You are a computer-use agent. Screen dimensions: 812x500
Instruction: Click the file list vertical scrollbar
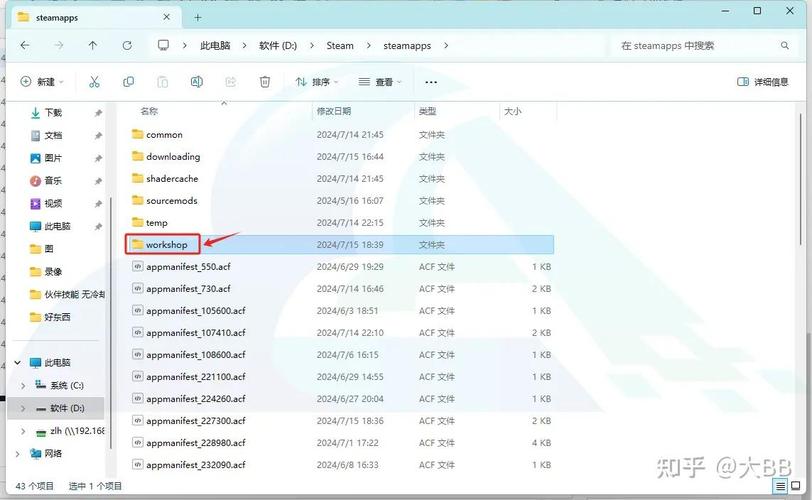[800, 179]
